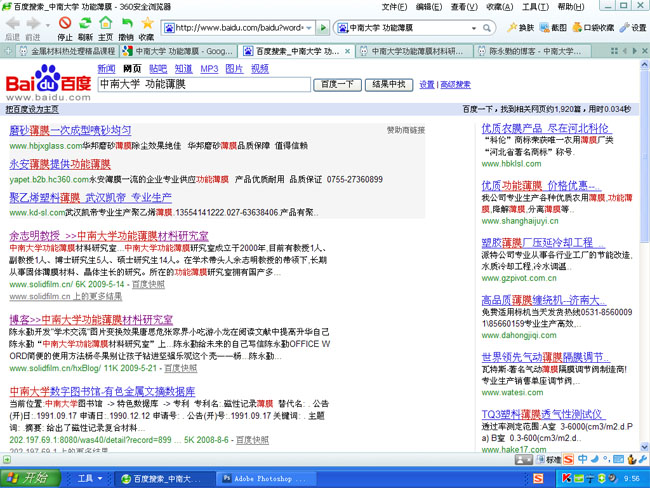The image size is (650, 488).
Task: Click the orange S icon on the taskbar
Action: tap(538, 478)
